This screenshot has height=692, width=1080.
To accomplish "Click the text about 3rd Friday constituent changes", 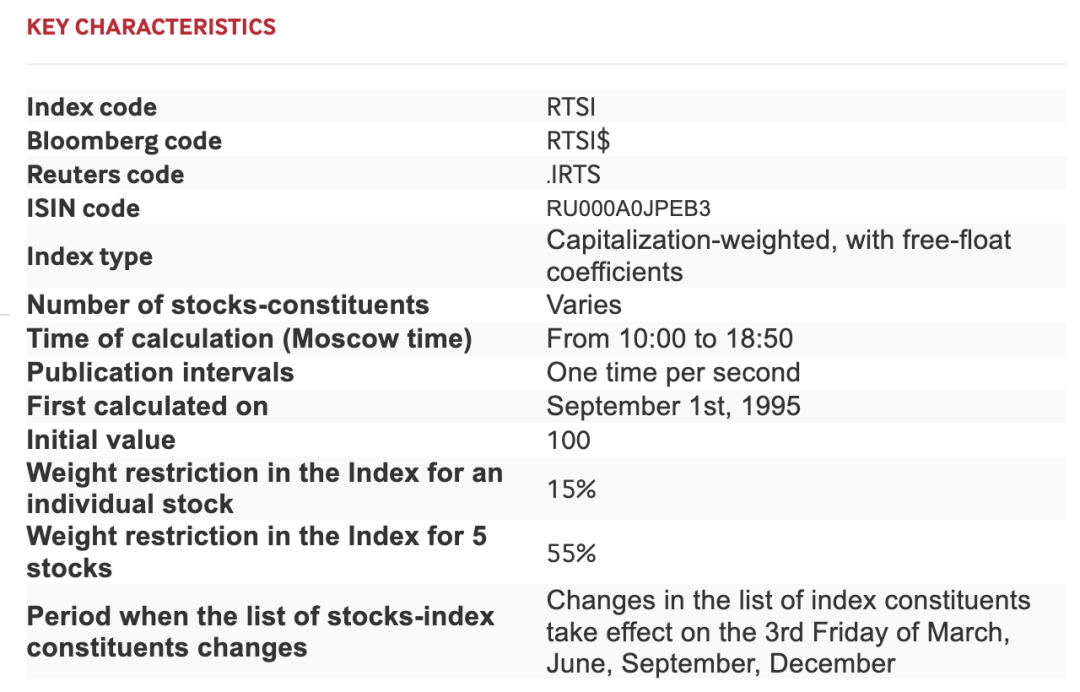I will click(x=788, y=632).
